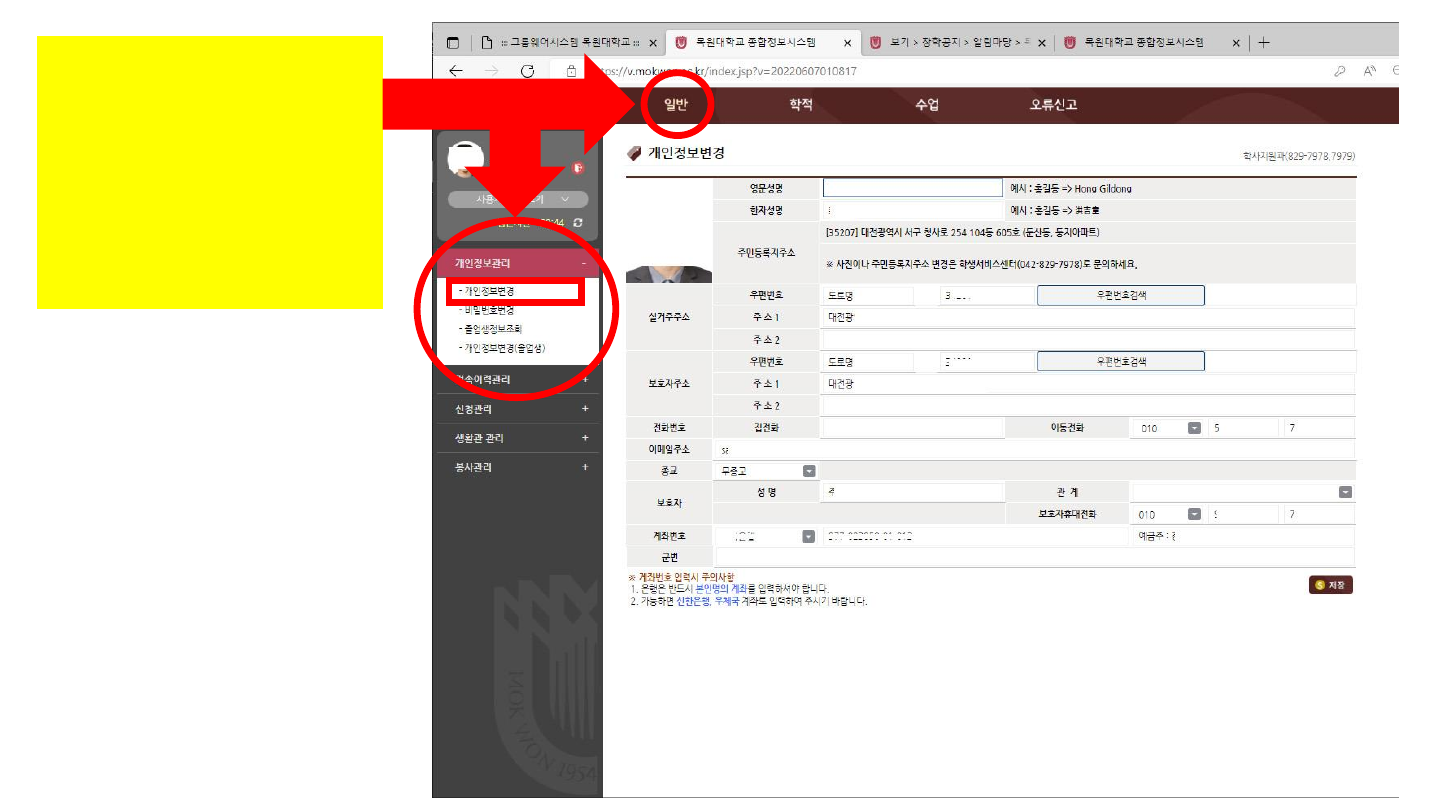This screenshot has height=810, width=1440.
Task: Expand the 봉사관리 sidebar section
Action: (x=585, y=467)
